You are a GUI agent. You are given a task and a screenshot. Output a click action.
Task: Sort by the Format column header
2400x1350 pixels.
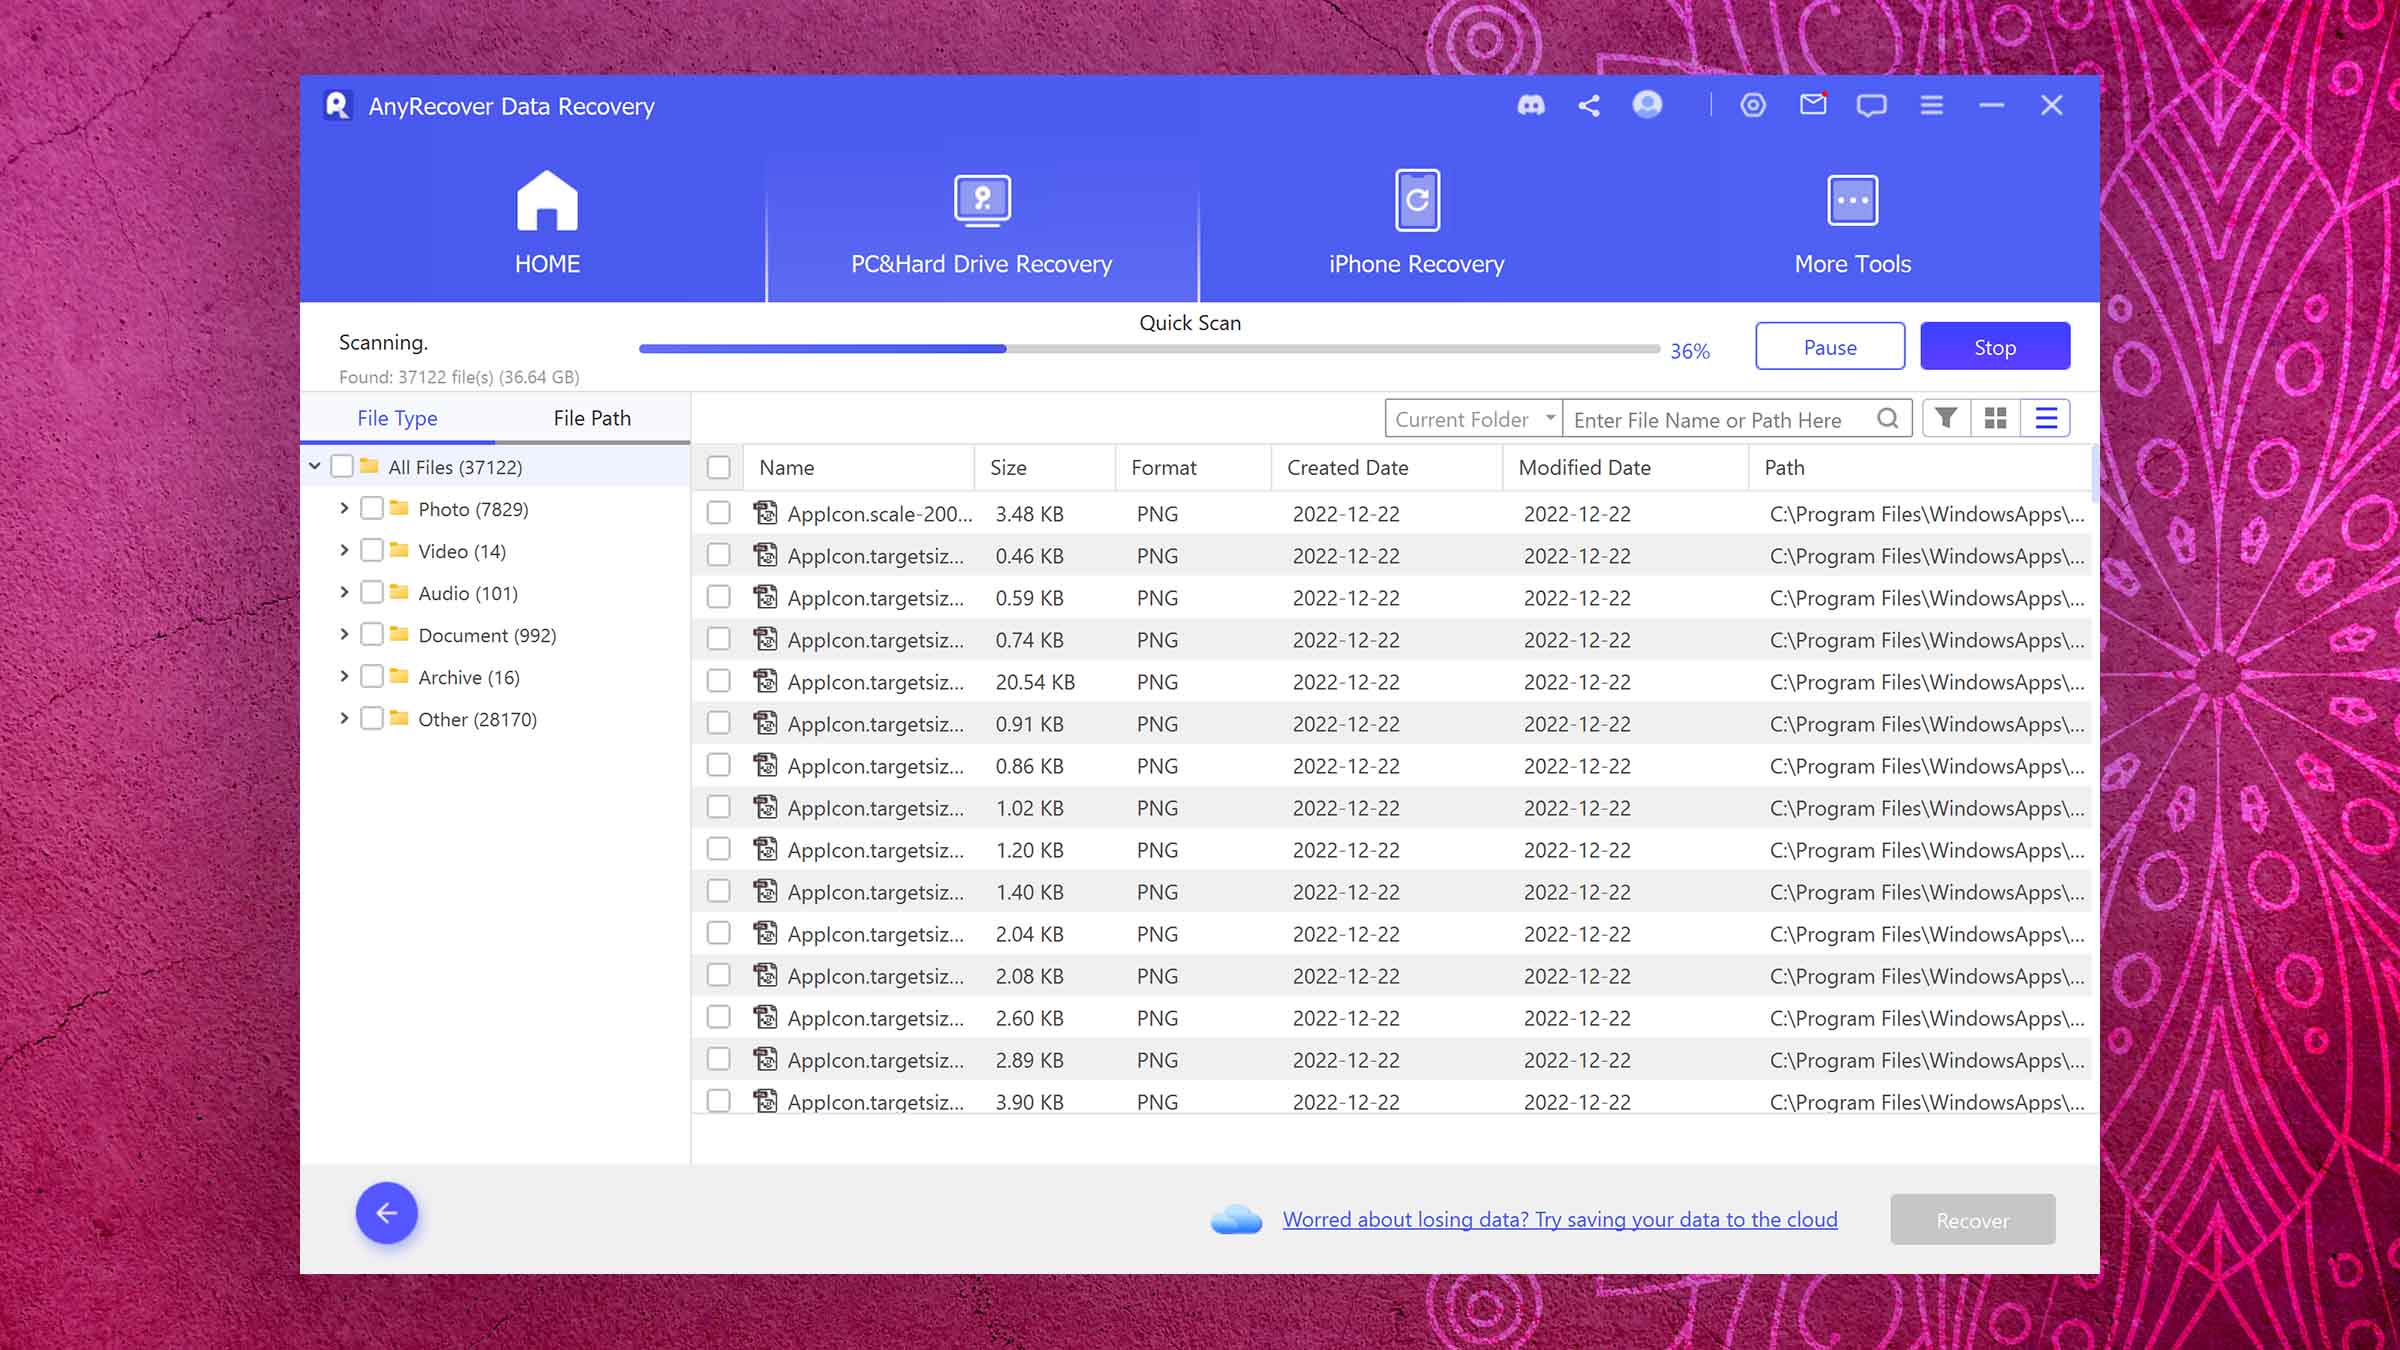click(1194, 467)
